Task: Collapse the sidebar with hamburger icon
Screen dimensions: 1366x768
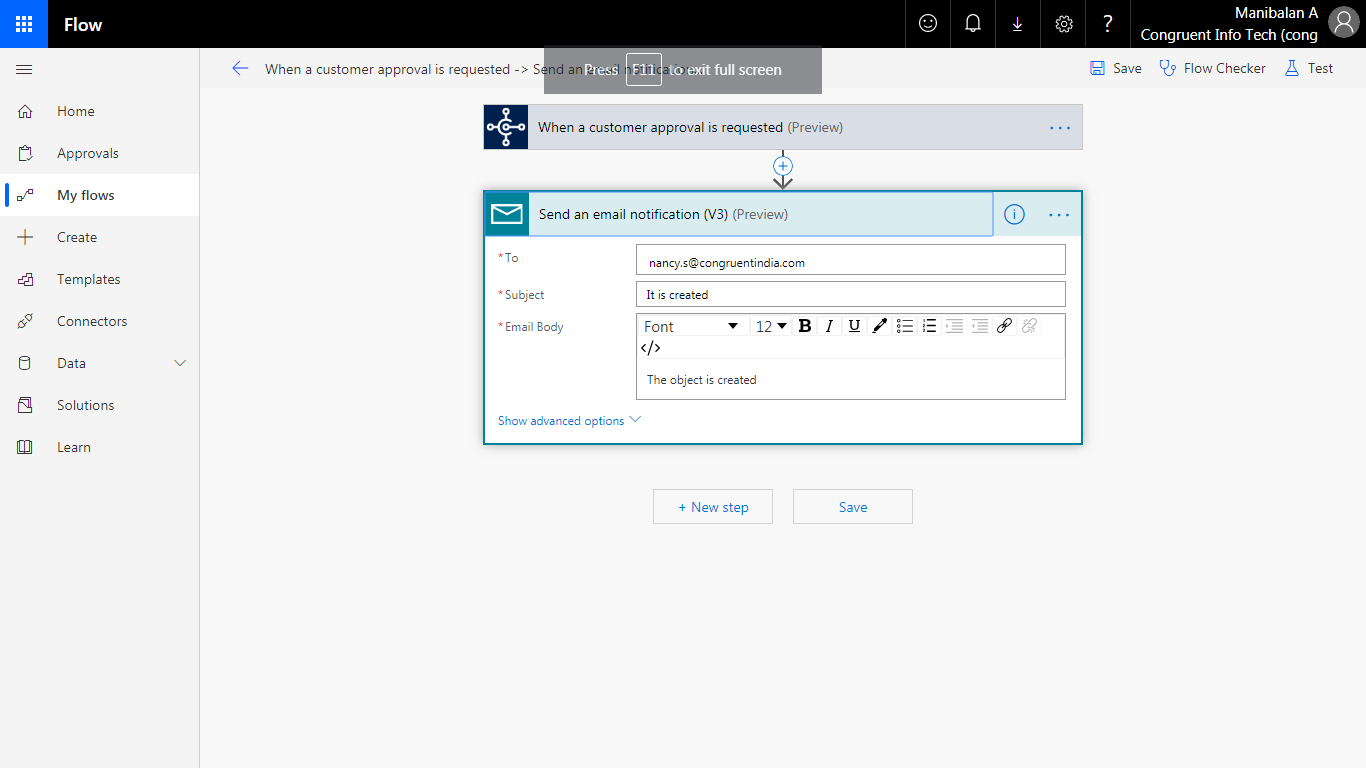Action: (25, 69)
